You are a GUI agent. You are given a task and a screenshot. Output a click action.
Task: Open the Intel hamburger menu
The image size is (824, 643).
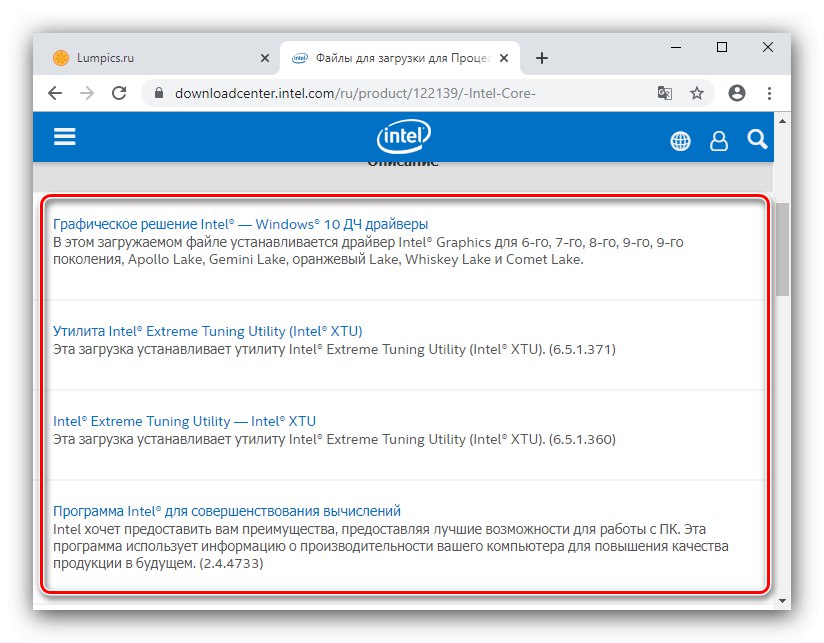(65, 137)
